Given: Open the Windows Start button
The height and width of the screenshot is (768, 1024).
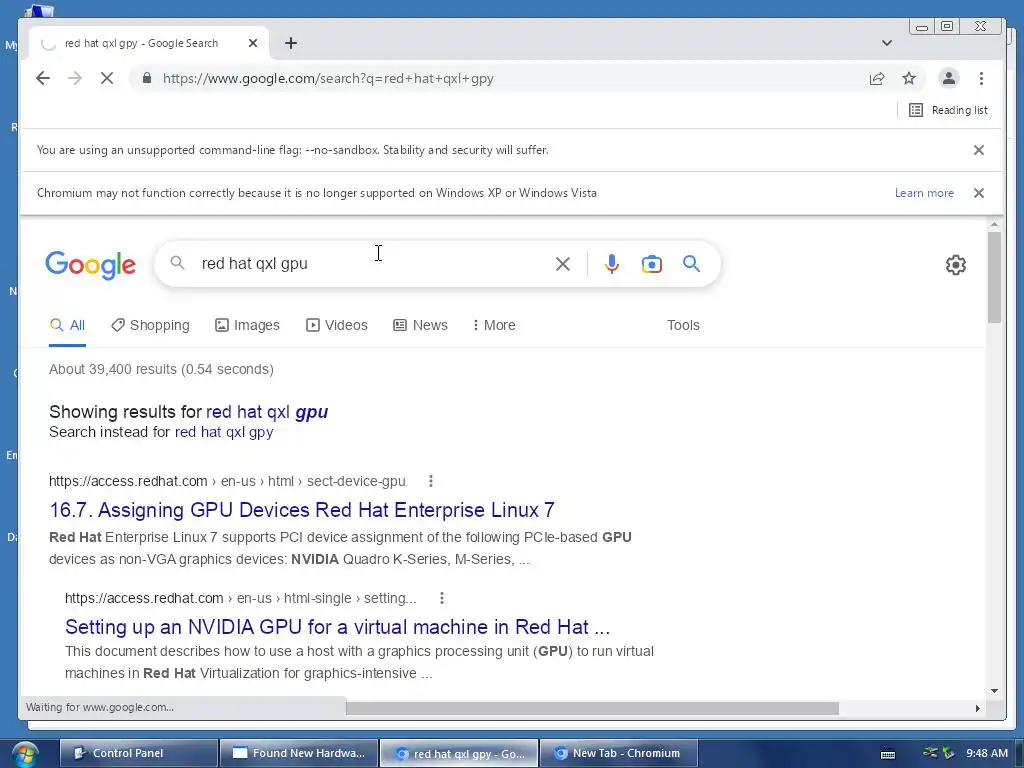Looking at the screenshot, I should click(x=24, y=754).
